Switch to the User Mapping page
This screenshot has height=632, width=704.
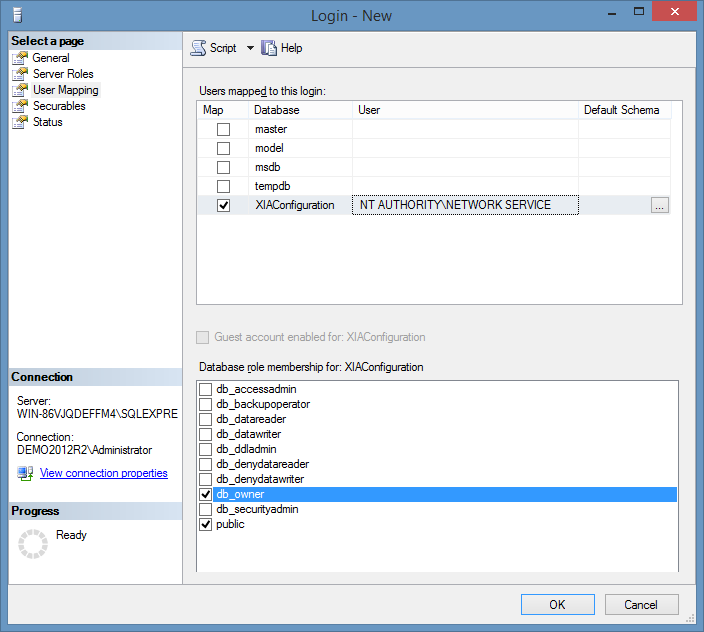click(65, 90)
